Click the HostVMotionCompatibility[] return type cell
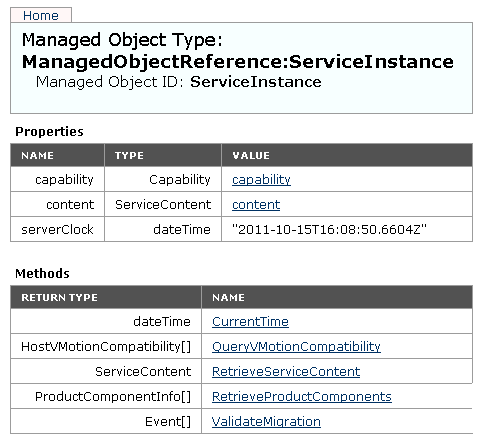Screen dimensions: 482x446 tap(106, 346)
